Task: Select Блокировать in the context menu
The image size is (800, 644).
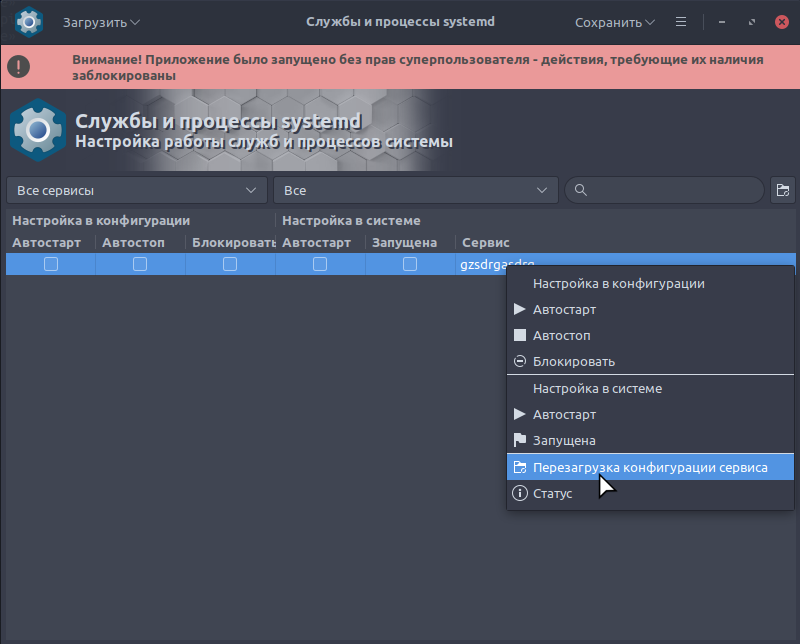Action: tap(651, 361)
